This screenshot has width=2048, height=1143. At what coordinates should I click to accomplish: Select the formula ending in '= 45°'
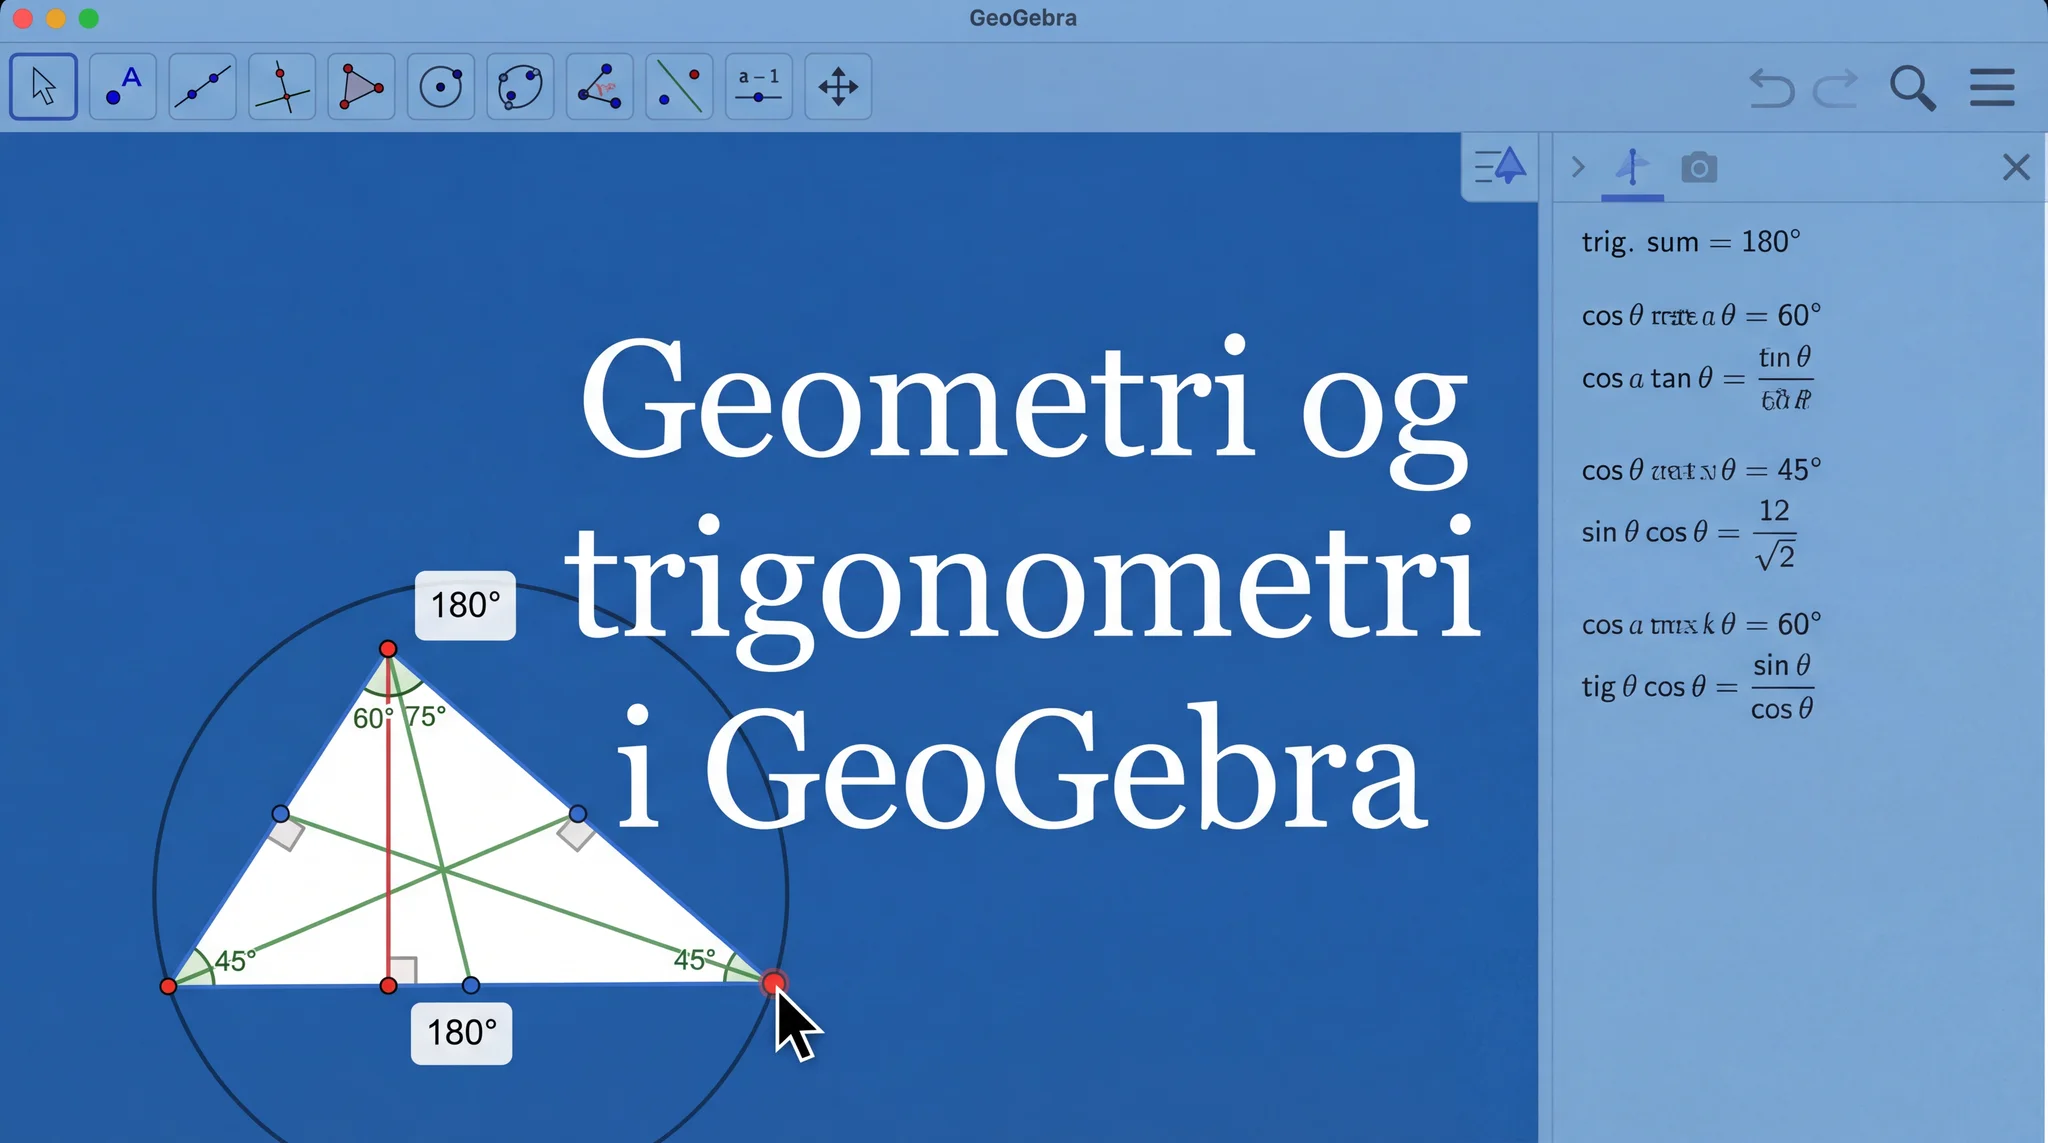[1701, 470]
